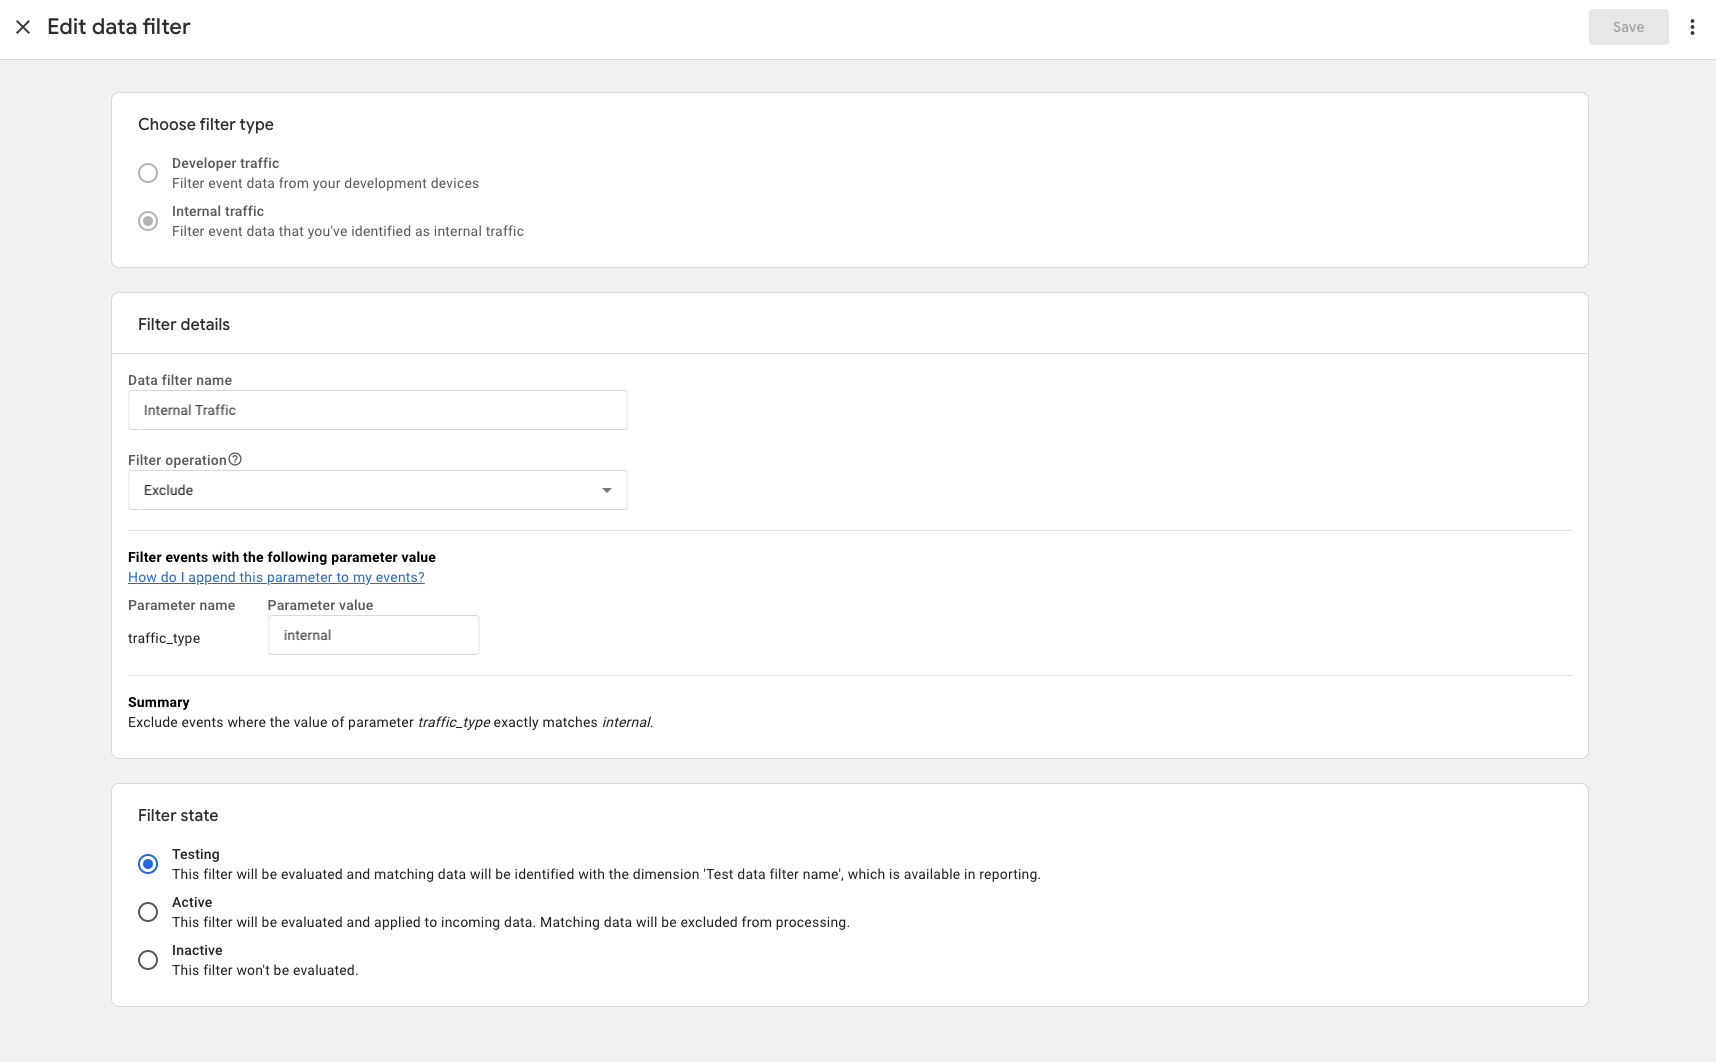The image size is (1716, 1062).
Task: Open the Filter operation help tooltip
Action: coord(236,459)
